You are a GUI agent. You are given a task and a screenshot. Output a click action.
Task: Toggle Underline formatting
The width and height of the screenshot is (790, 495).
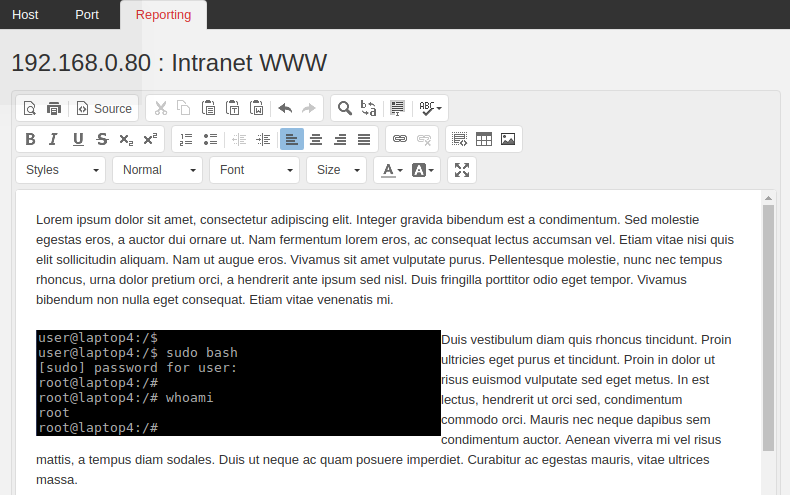click(x=78, y=139)
